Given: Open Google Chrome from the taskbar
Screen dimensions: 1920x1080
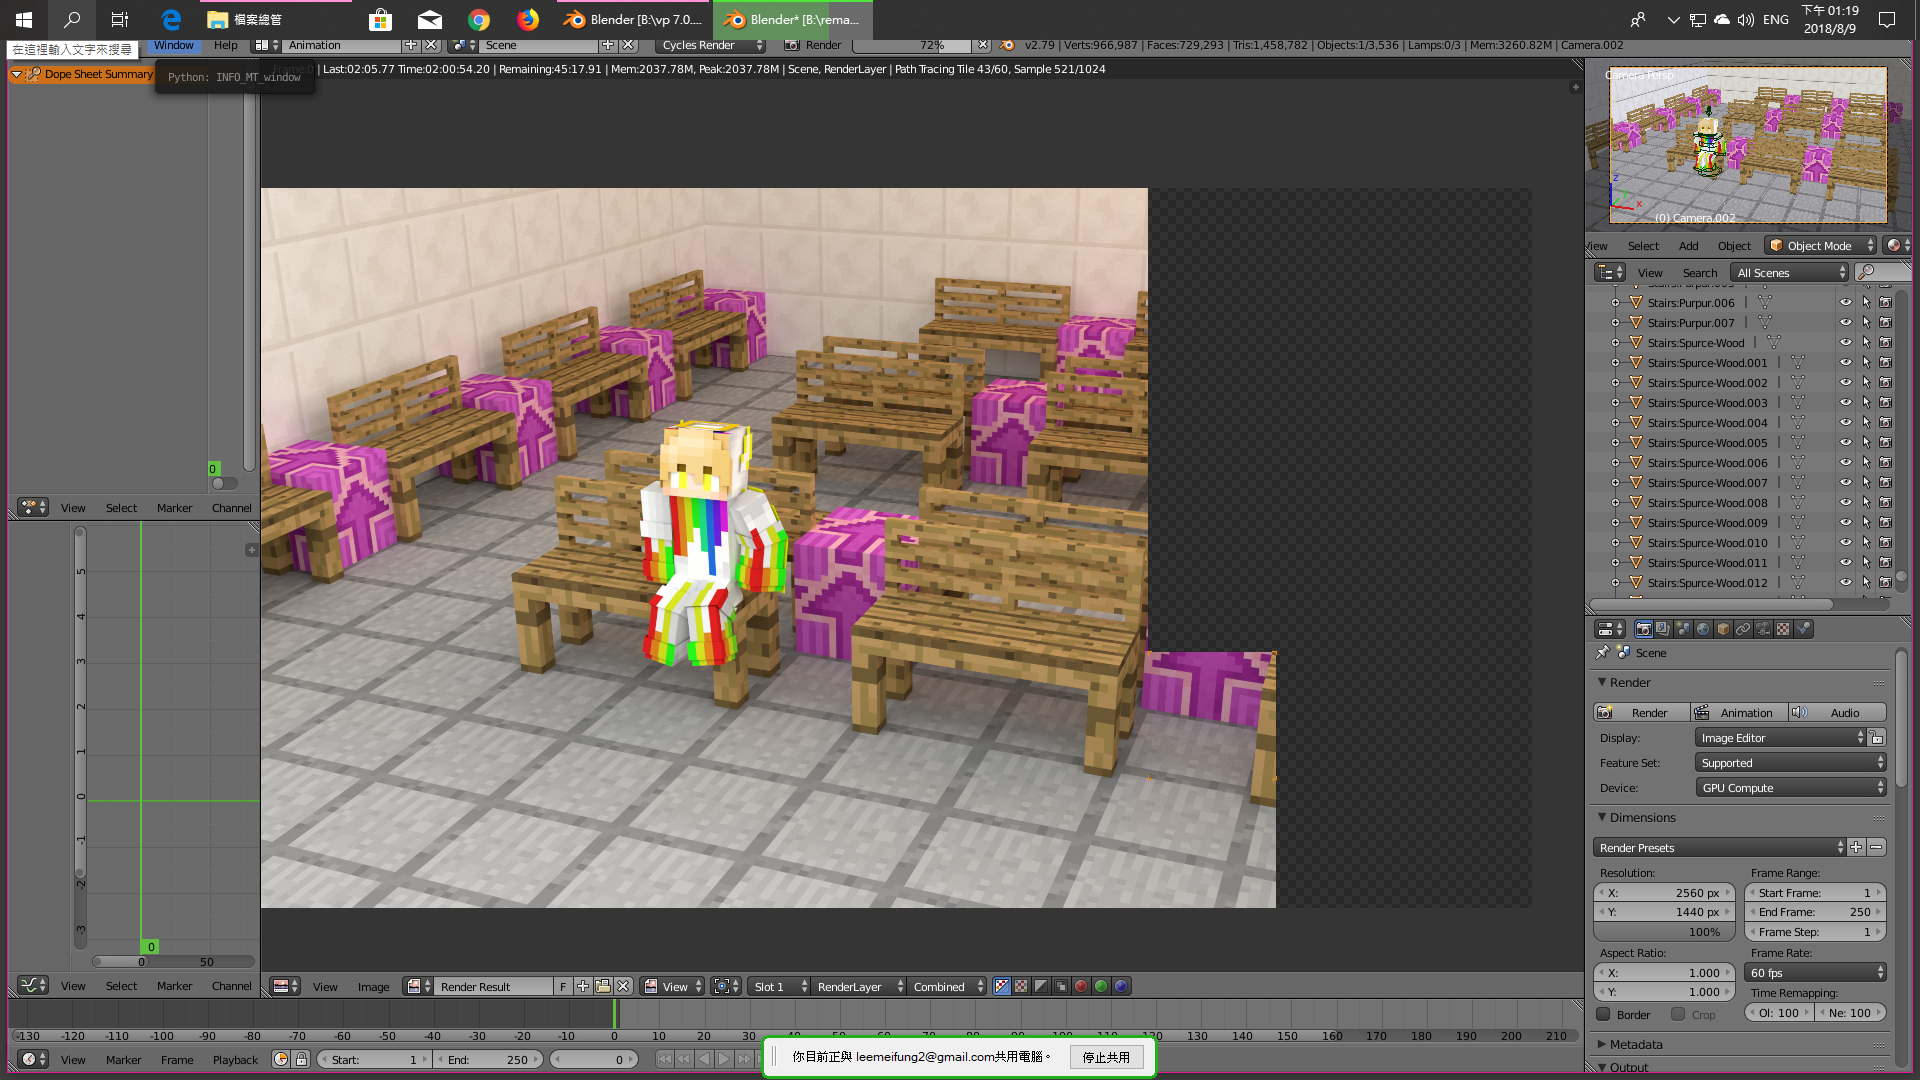Looking at the screenshot, I should (479, 19).
